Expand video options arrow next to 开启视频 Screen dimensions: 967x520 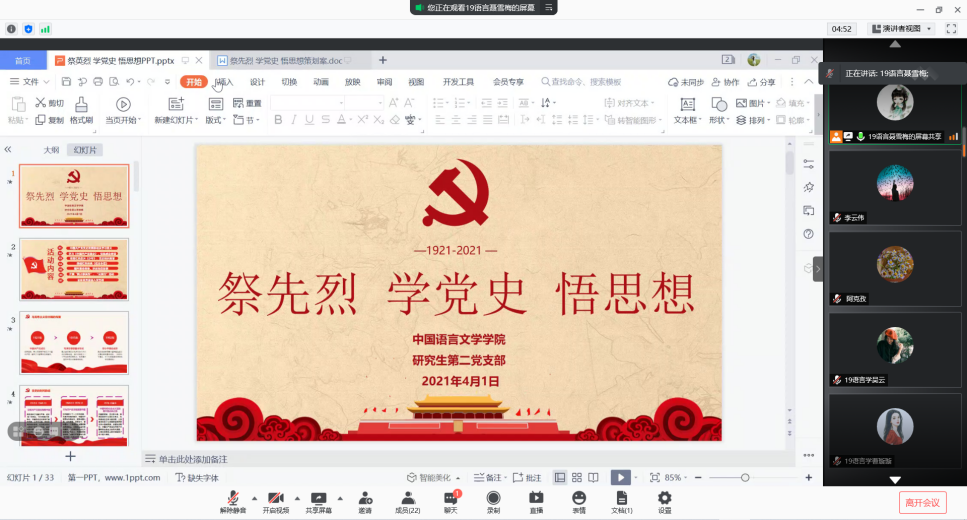(297, 498)
